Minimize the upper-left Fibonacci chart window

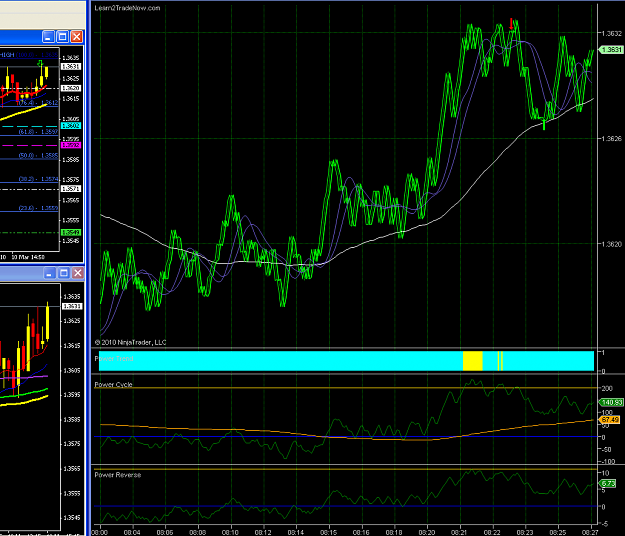point(48,37)
